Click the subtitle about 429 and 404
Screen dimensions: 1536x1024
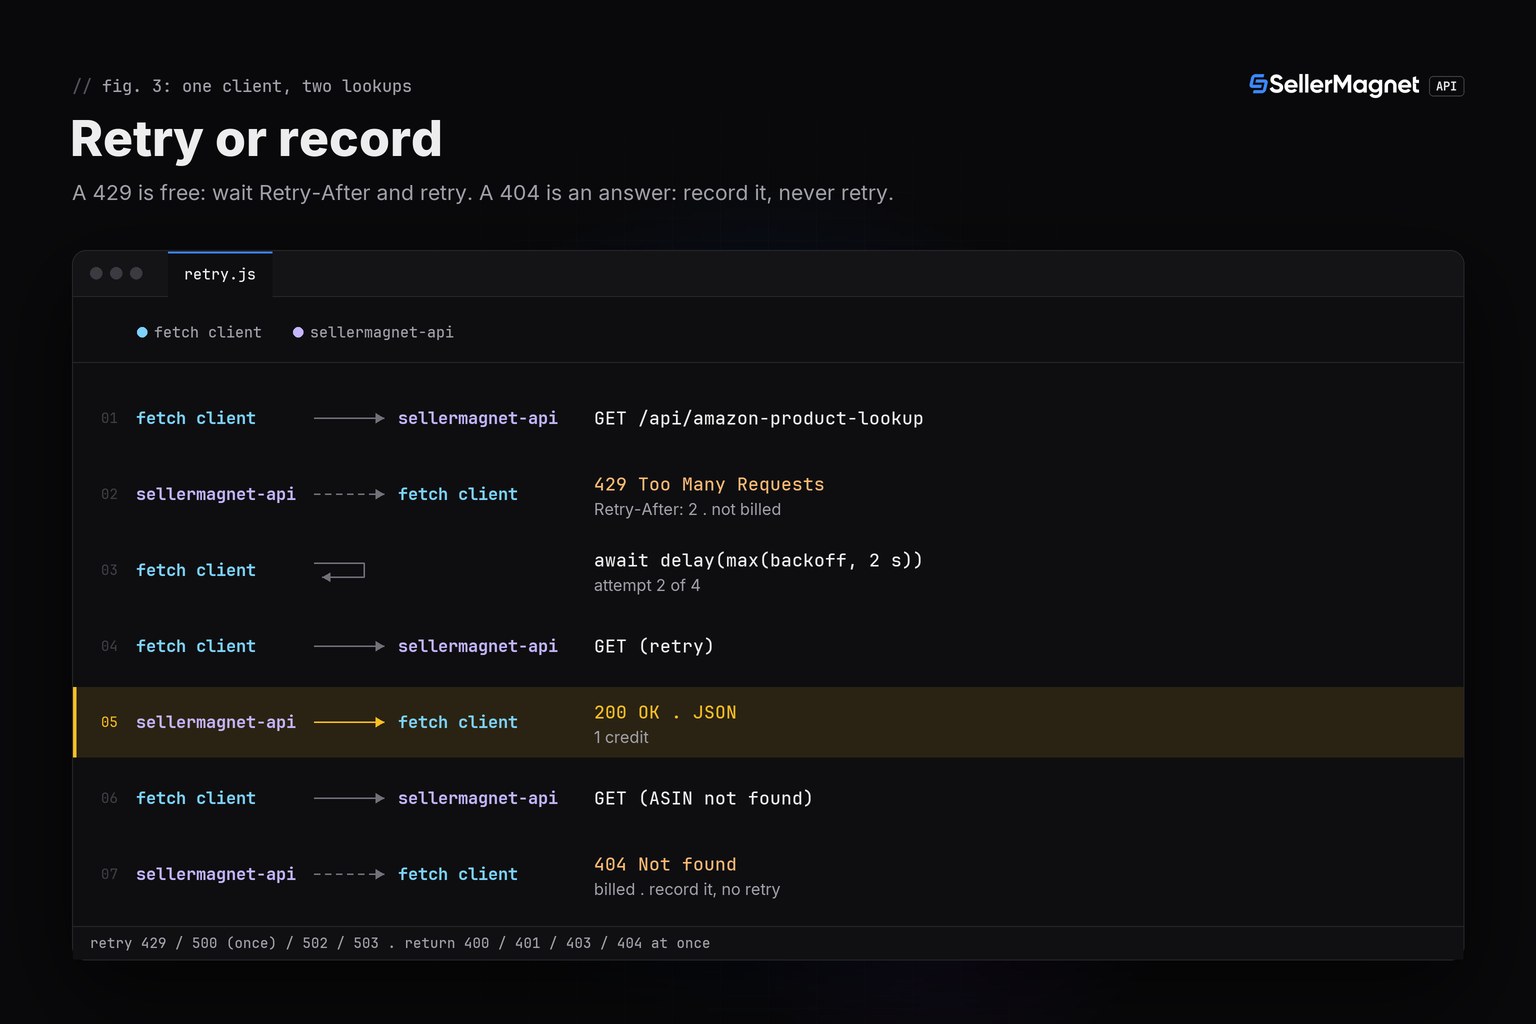(483, 193)
